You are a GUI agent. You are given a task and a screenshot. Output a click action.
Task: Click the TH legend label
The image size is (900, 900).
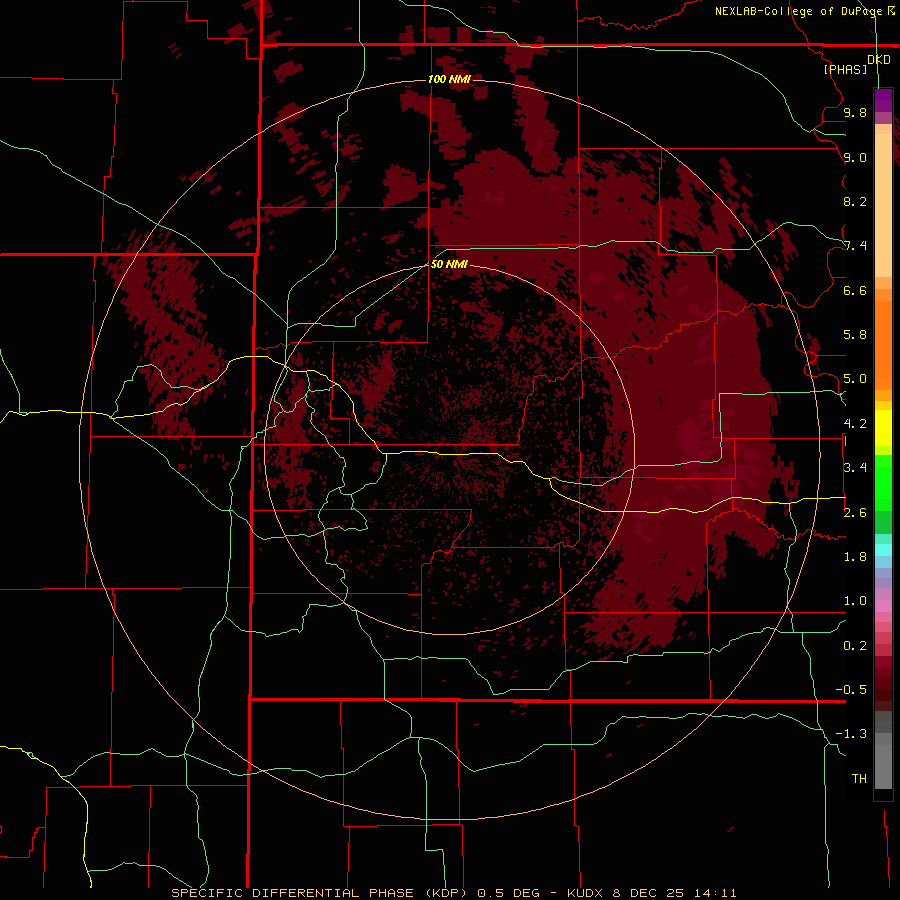859,779
